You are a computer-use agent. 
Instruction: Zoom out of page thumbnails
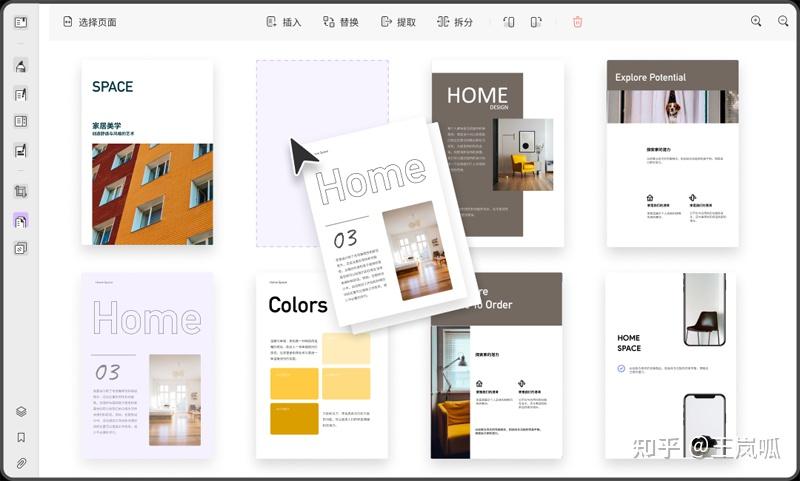pyautogui.click(x=783, y=21)
